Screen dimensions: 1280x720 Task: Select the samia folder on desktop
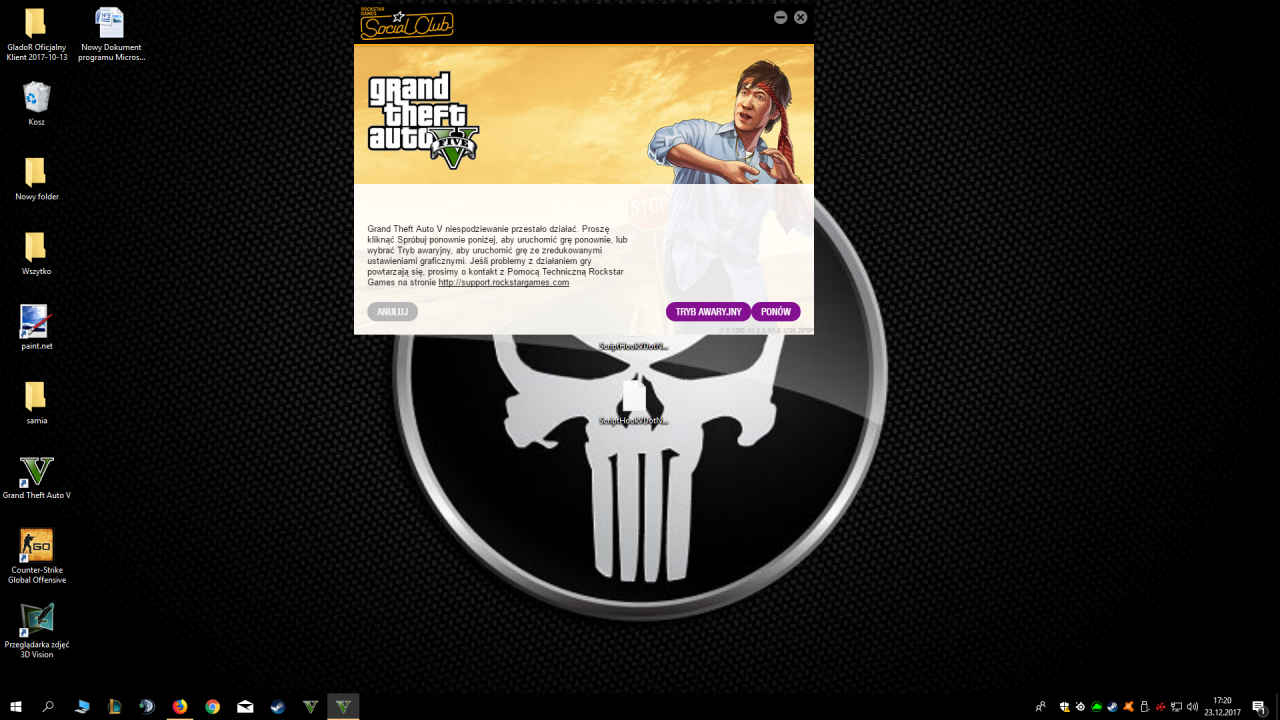point(36,403)
